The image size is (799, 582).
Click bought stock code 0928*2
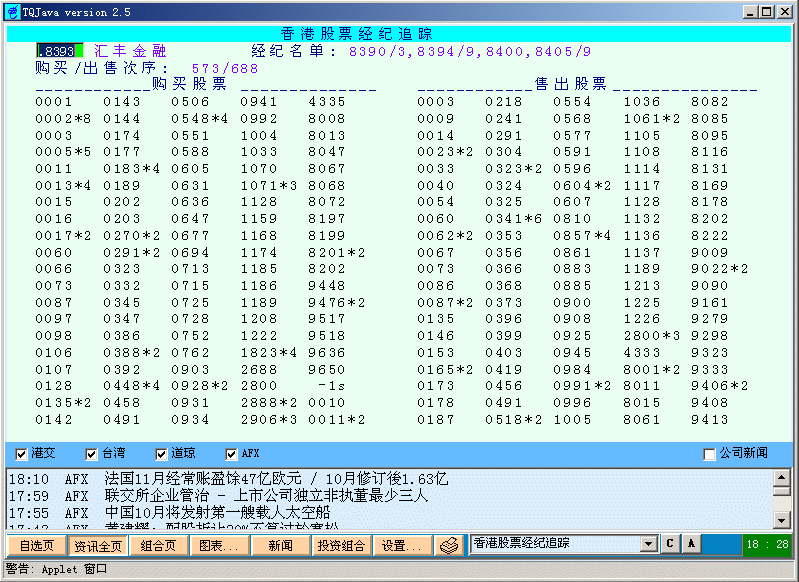(200, 386)
